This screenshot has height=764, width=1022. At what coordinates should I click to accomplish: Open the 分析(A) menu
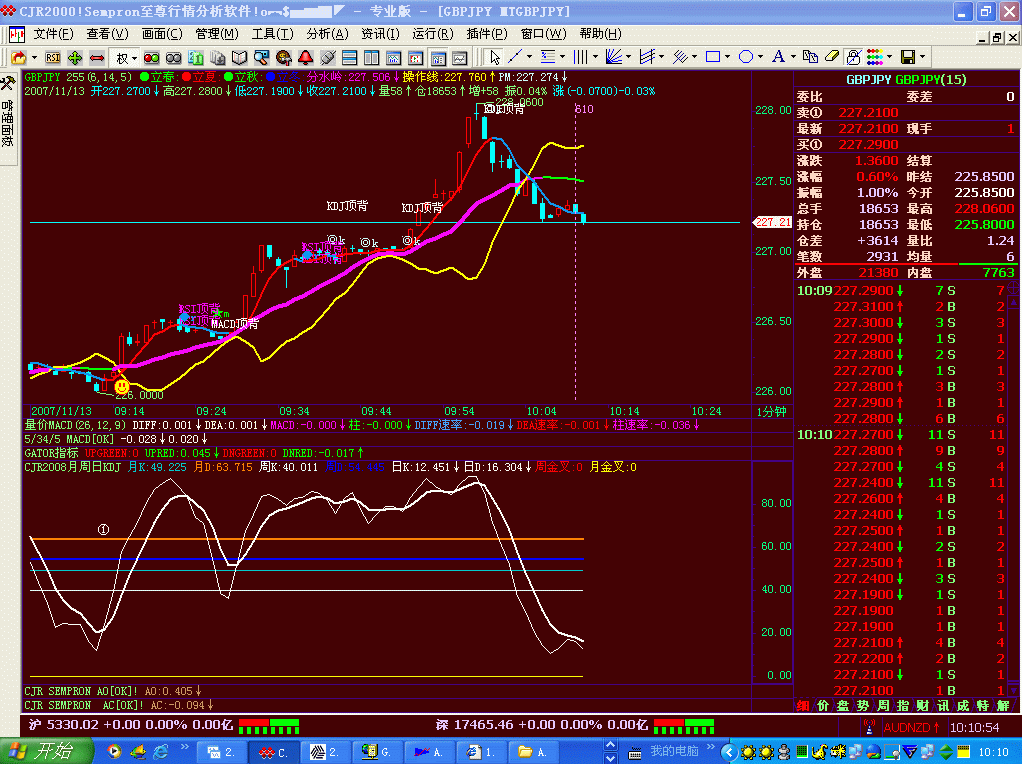click(x=326, y=34)
